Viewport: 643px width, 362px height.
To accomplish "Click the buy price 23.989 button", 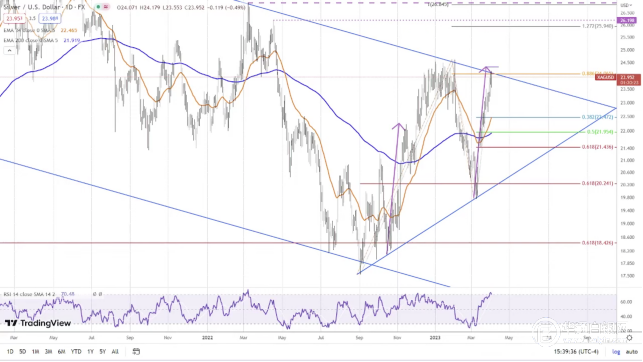I will coord(50,18).
